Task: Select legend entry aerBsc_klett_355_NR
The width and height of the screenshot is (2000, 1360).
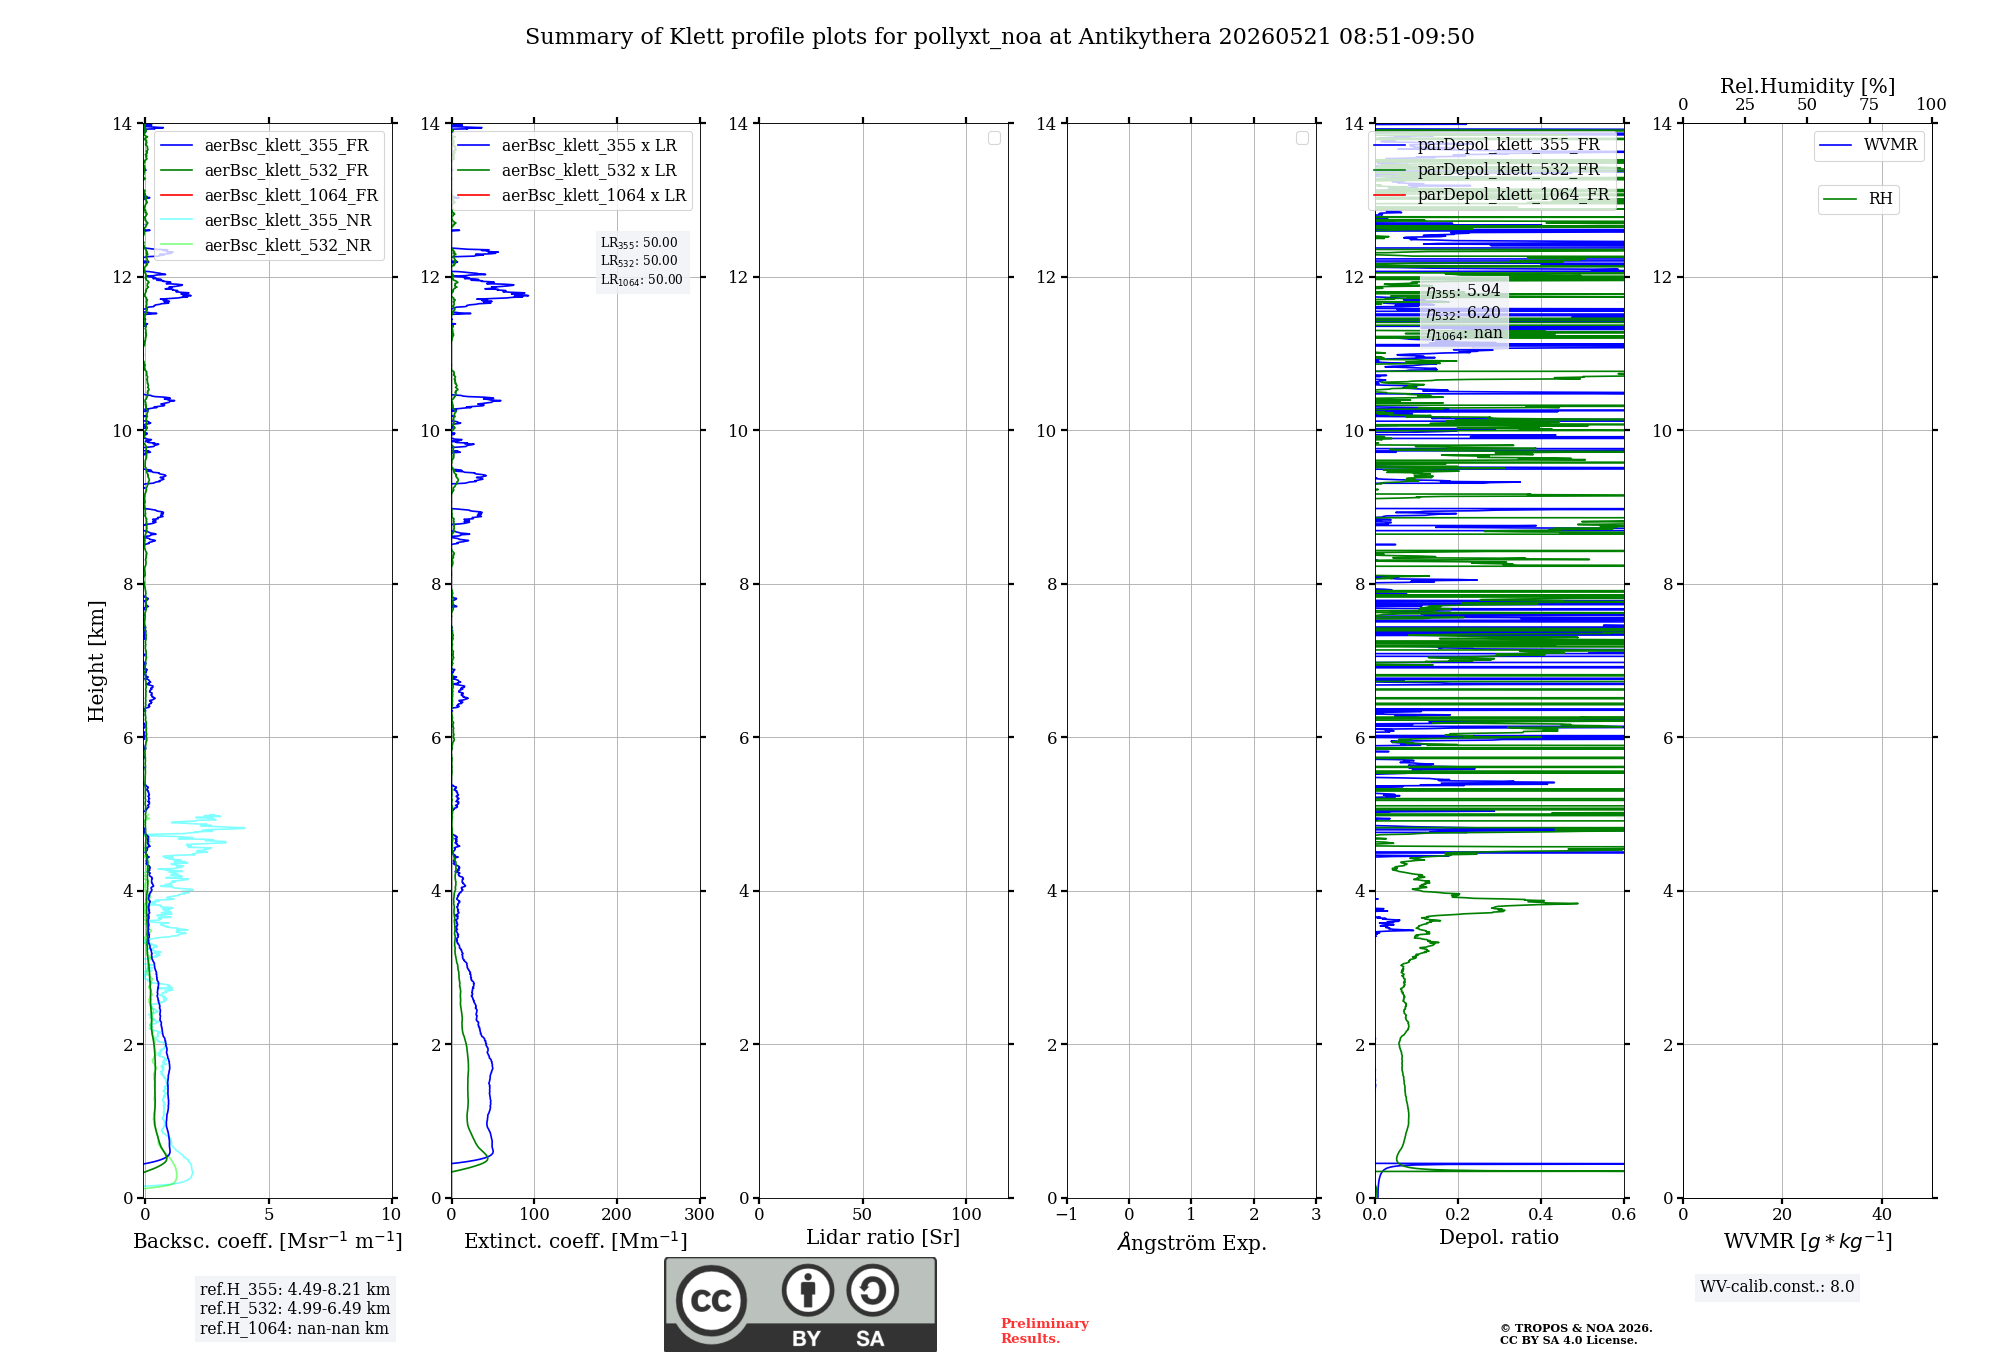Action: click(265, 220)
